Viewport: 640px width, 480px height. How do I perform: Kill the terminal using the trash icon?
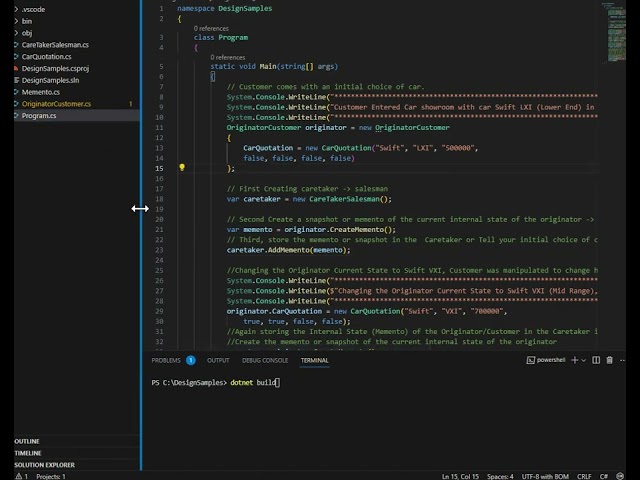pyautogui.click(x=609, y=360)
